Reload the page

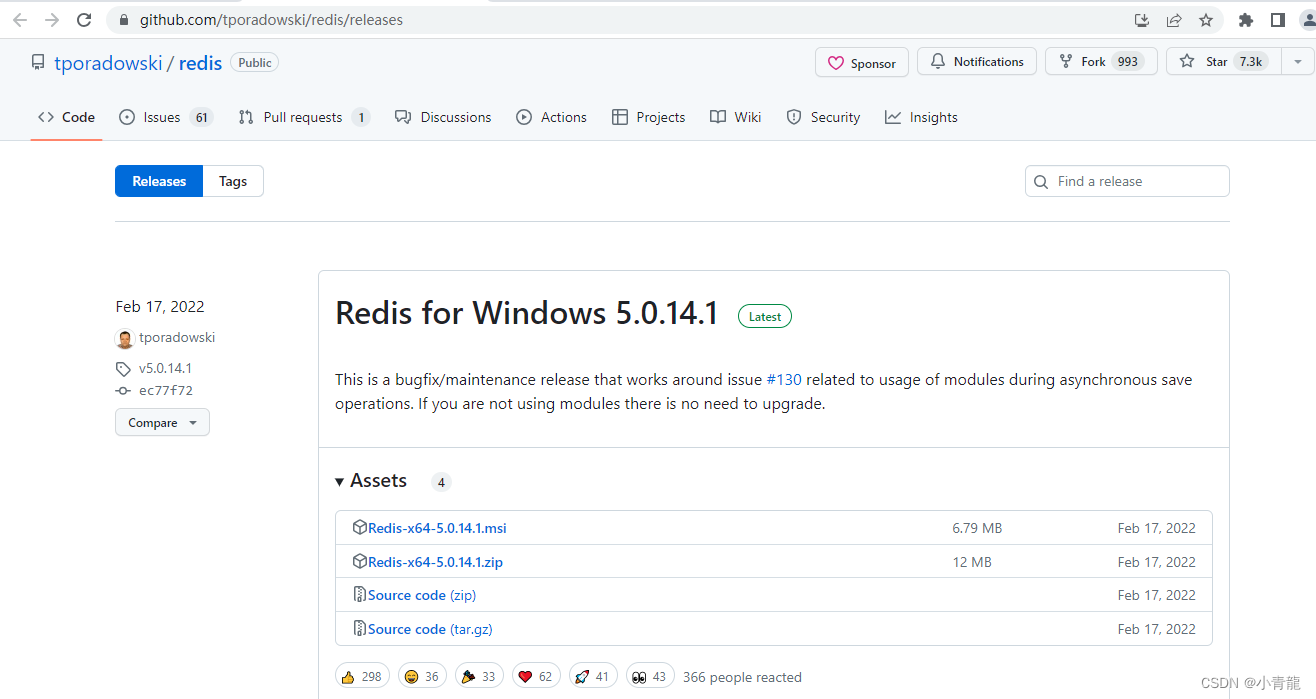pos(85,20)
